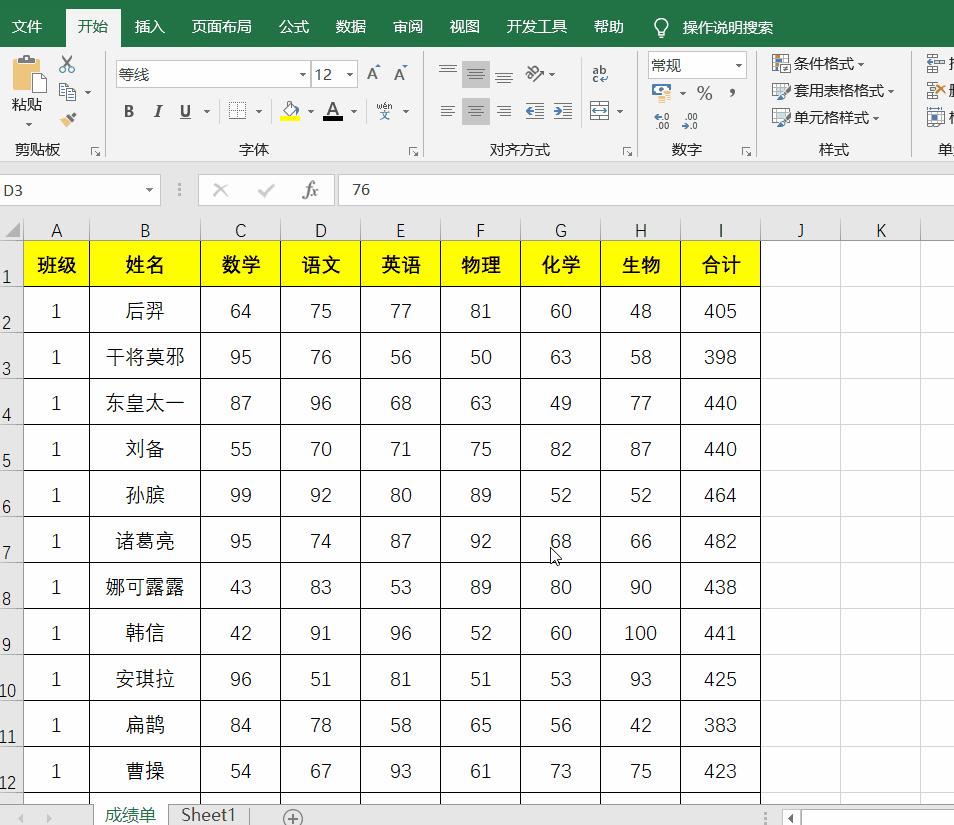
Task: Toggle bold formatting on cell D3
Action: [128, 111]
